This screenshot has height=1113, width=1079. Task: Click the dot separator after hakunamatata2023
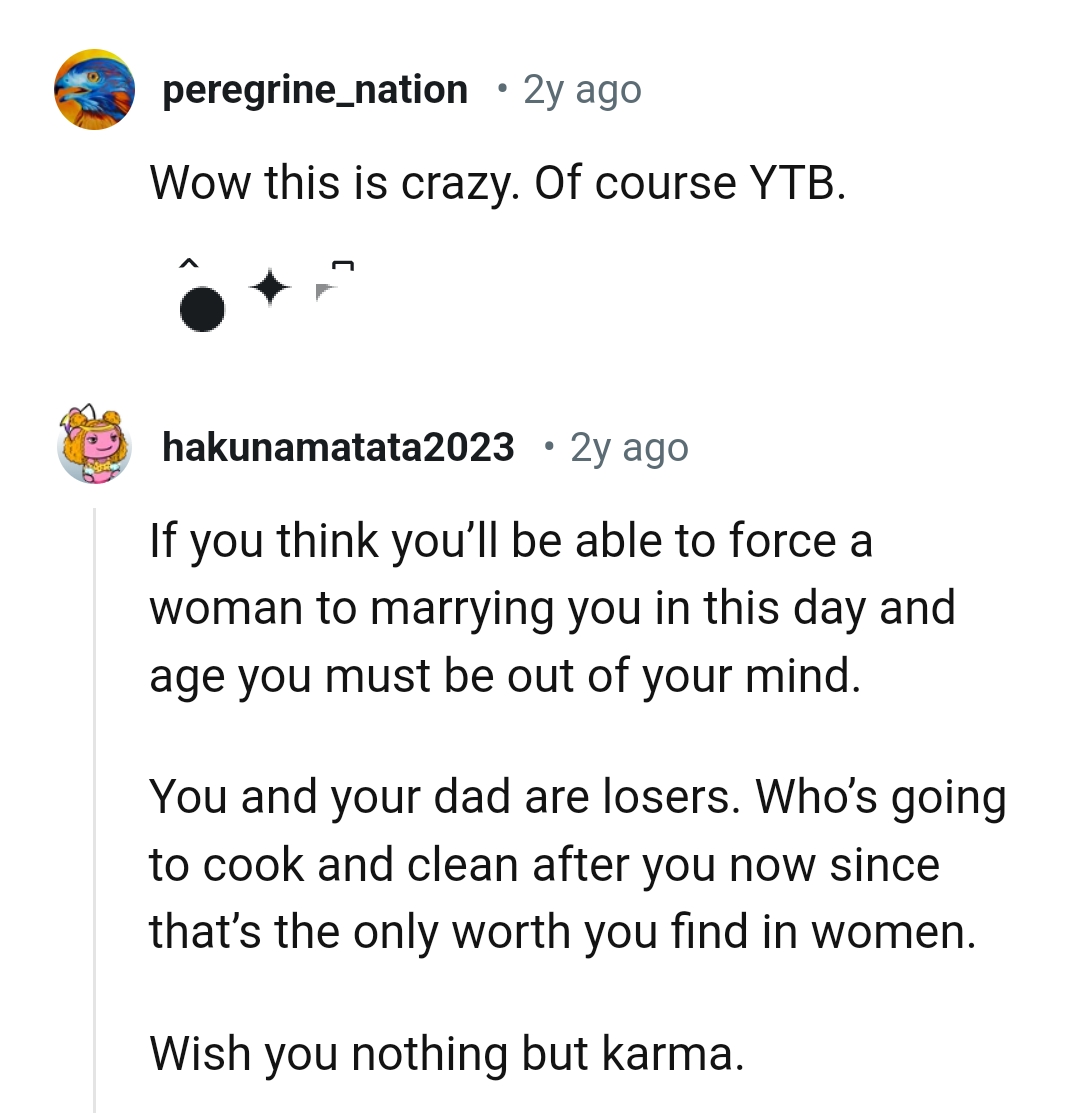coord(548,446)
